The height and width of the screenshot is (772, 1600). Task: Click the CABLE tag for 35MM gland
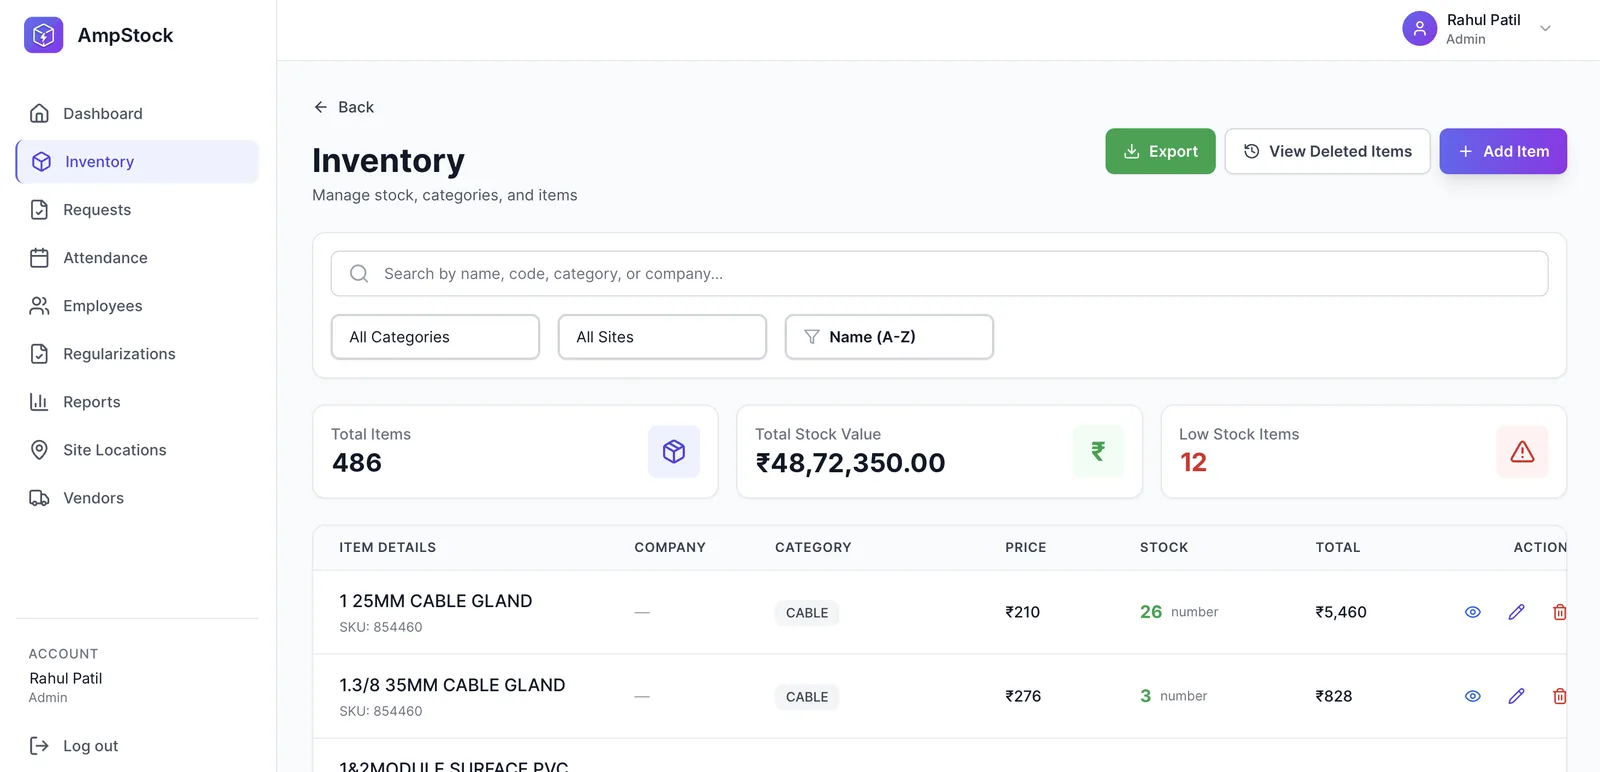[807, 697]
